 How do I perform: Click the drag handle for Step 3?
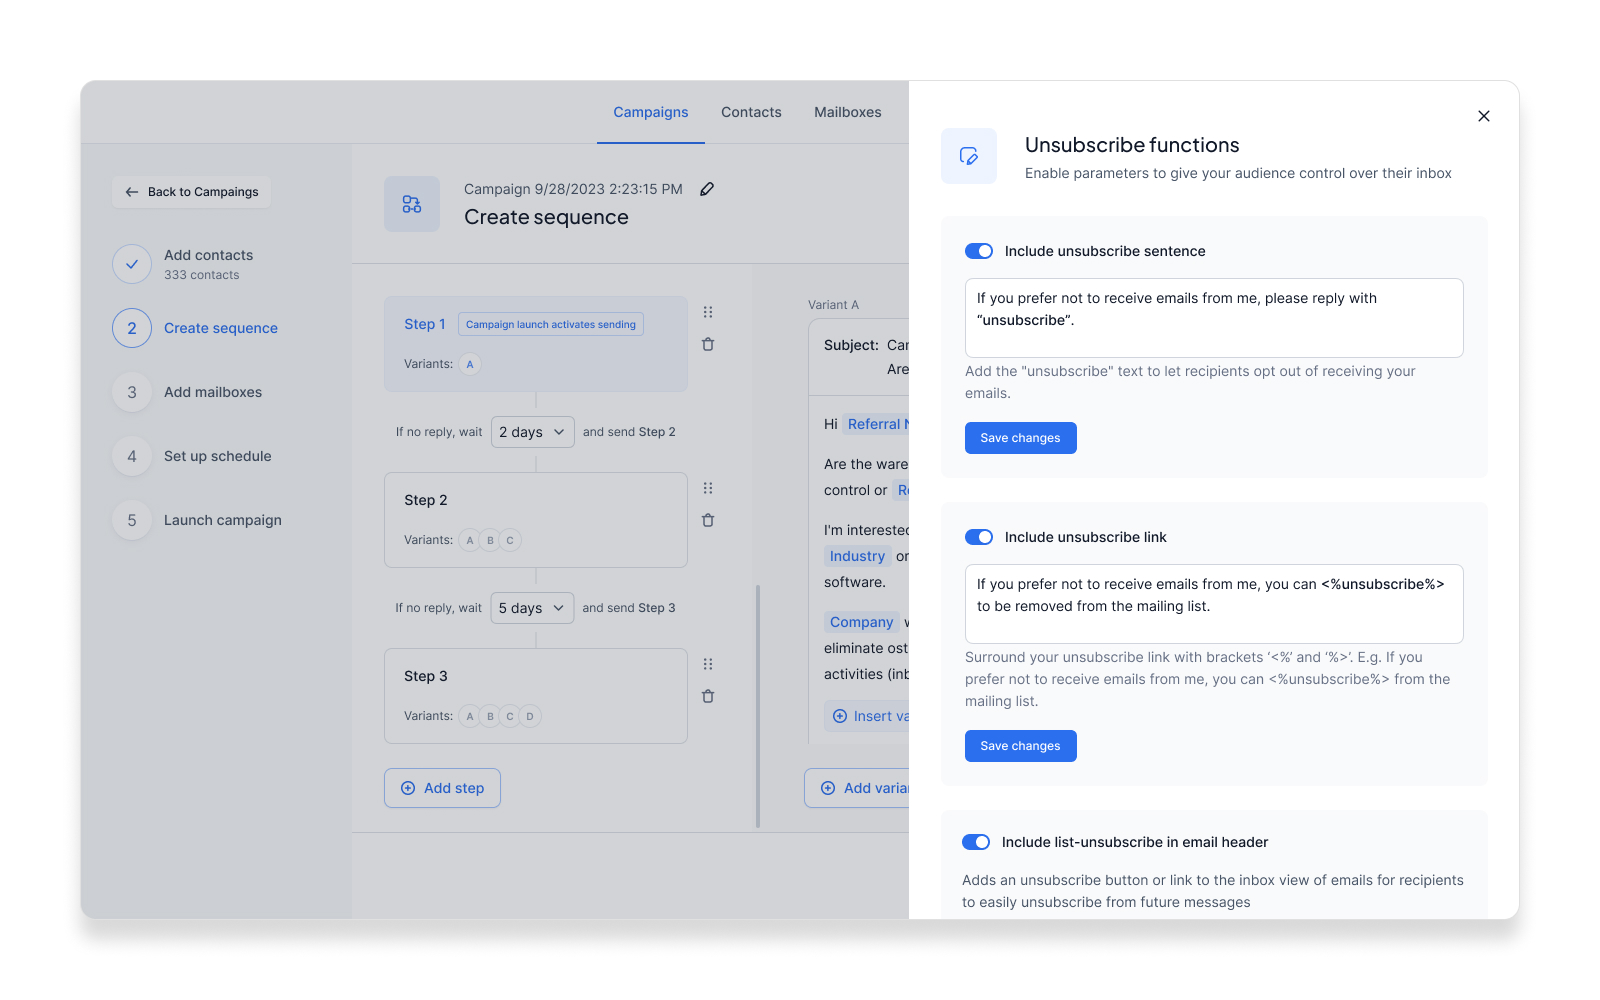click(x=708, y=664)
